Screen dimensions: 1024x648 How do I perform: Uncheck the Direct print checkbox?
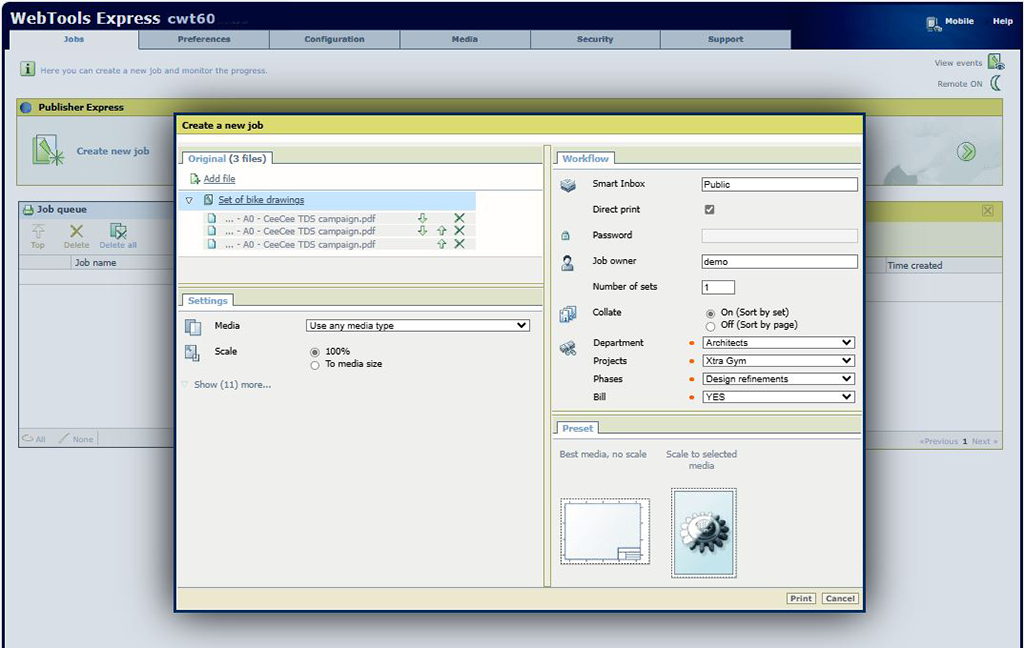(709, 210)
